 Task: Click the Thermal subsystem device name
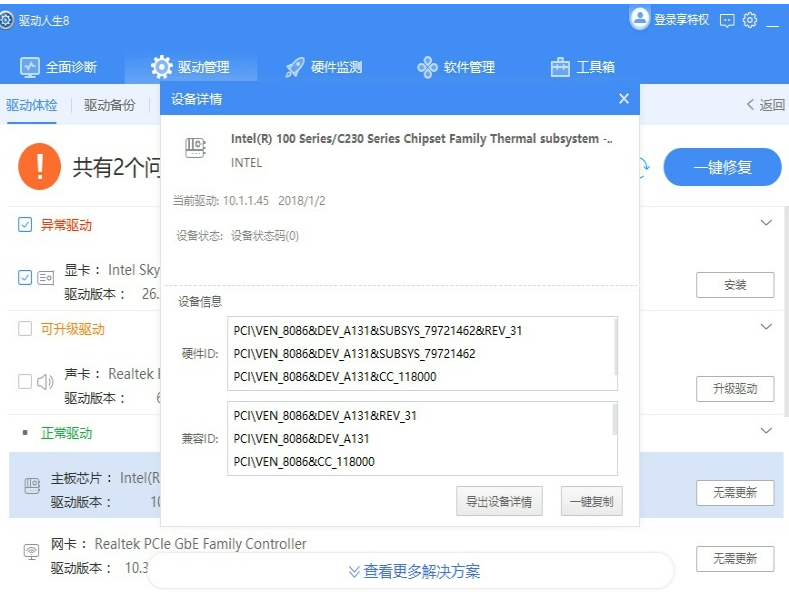point(422,138)
